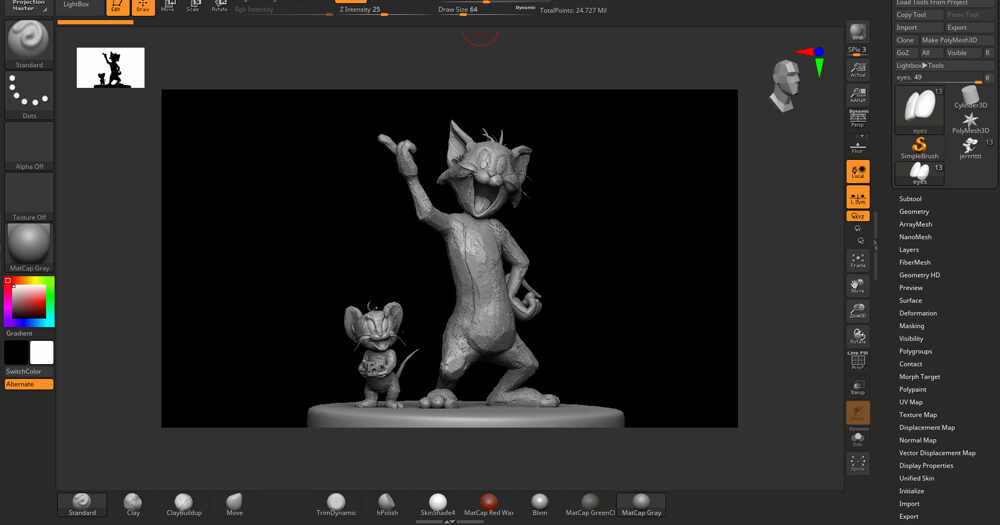
Task: Click Make PolyMesh3D button
Action: 956,40
